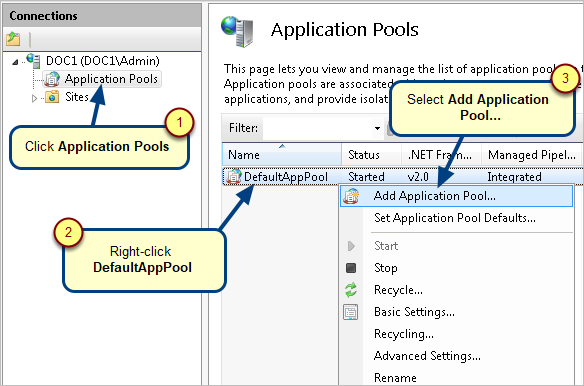This screenshot has width=584, height=386.
Task: Open the Filter dropdown arrow
Action: [377, 128]
